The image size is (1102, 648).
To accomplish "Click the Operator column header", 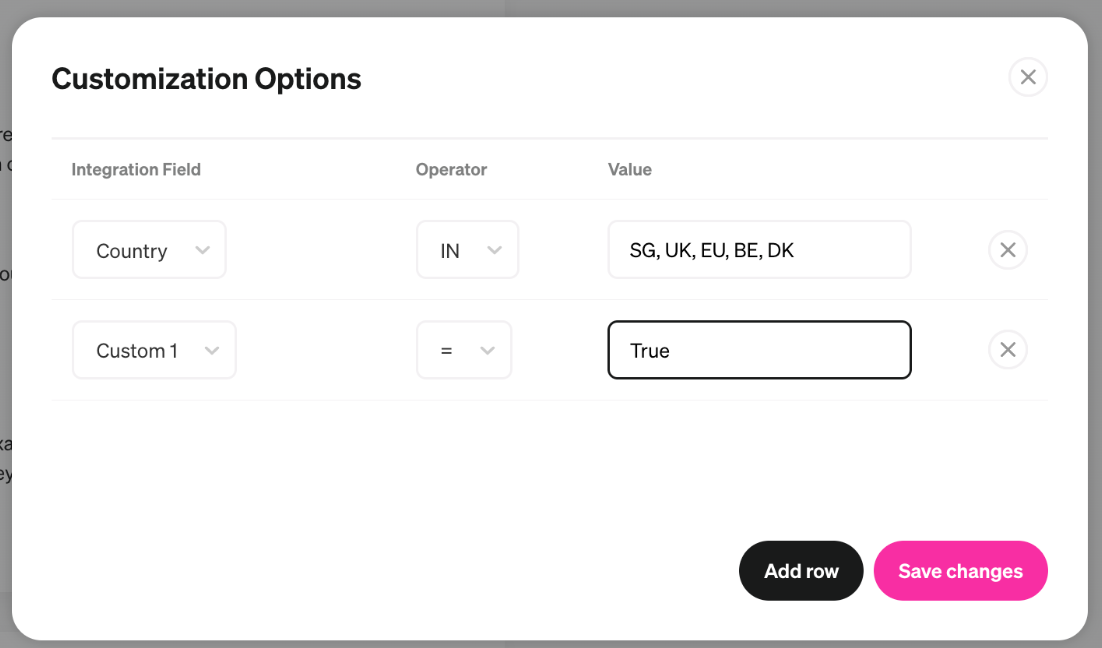I will [x=451, y=169].
